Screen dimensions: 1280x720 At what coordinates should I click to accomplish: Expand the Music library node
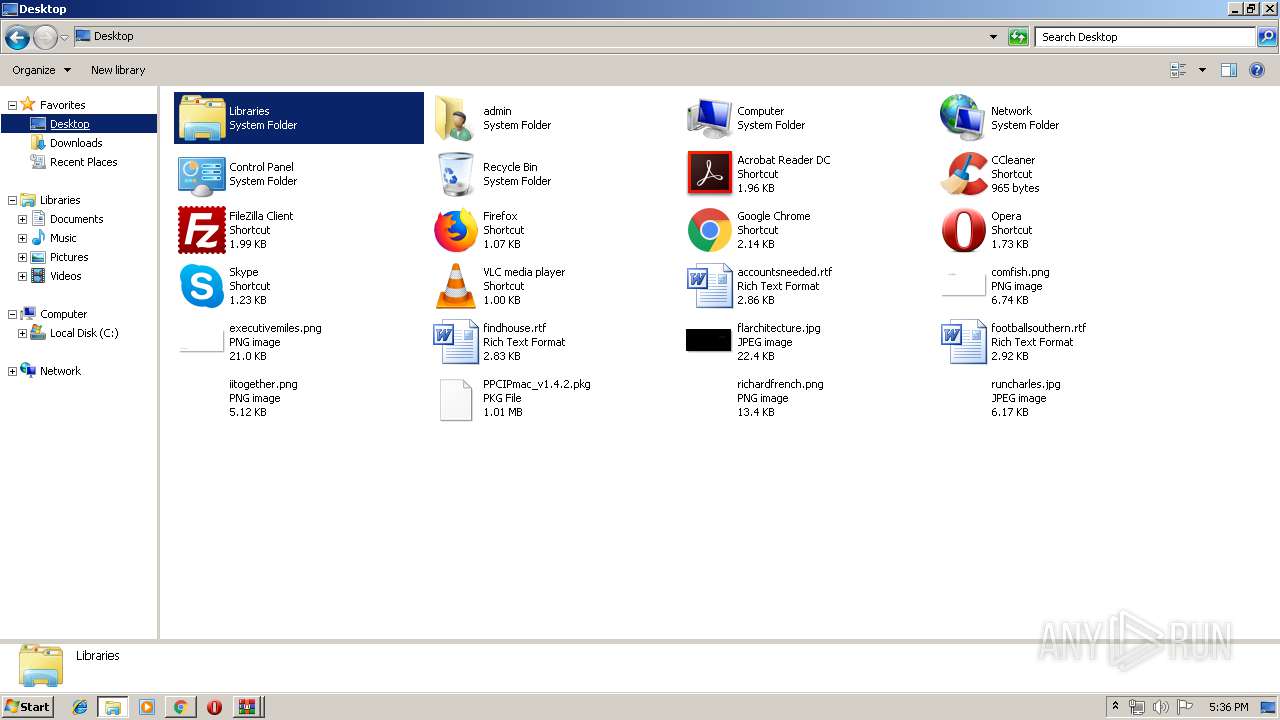click(22, 238)
